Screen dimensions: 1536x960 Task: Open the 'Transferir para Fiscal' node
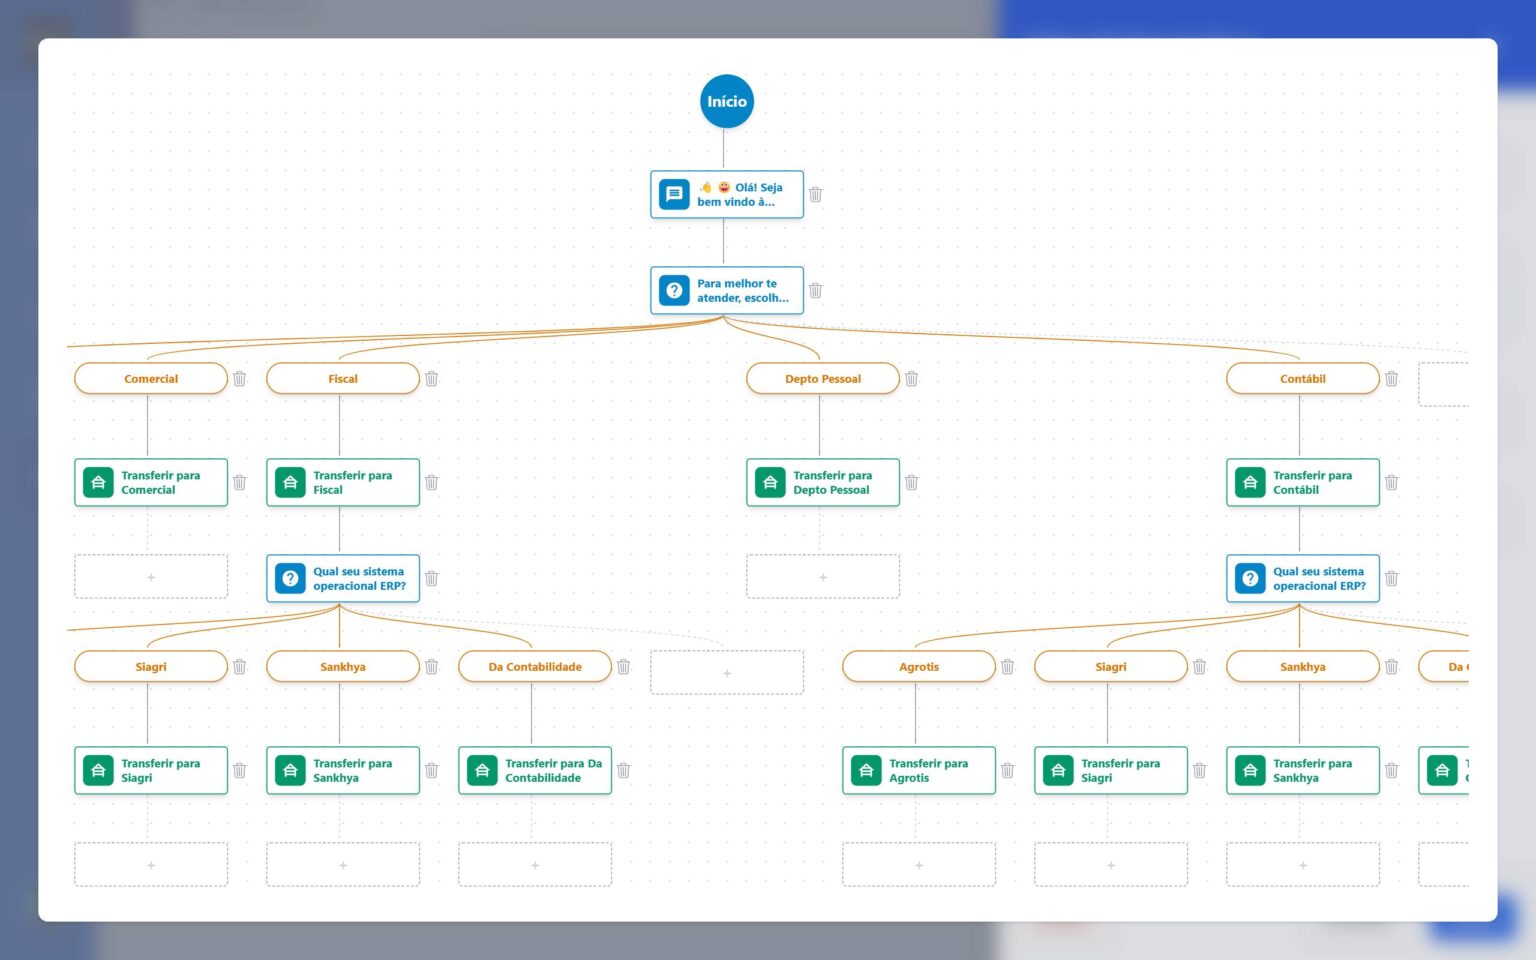coord(343,482)
